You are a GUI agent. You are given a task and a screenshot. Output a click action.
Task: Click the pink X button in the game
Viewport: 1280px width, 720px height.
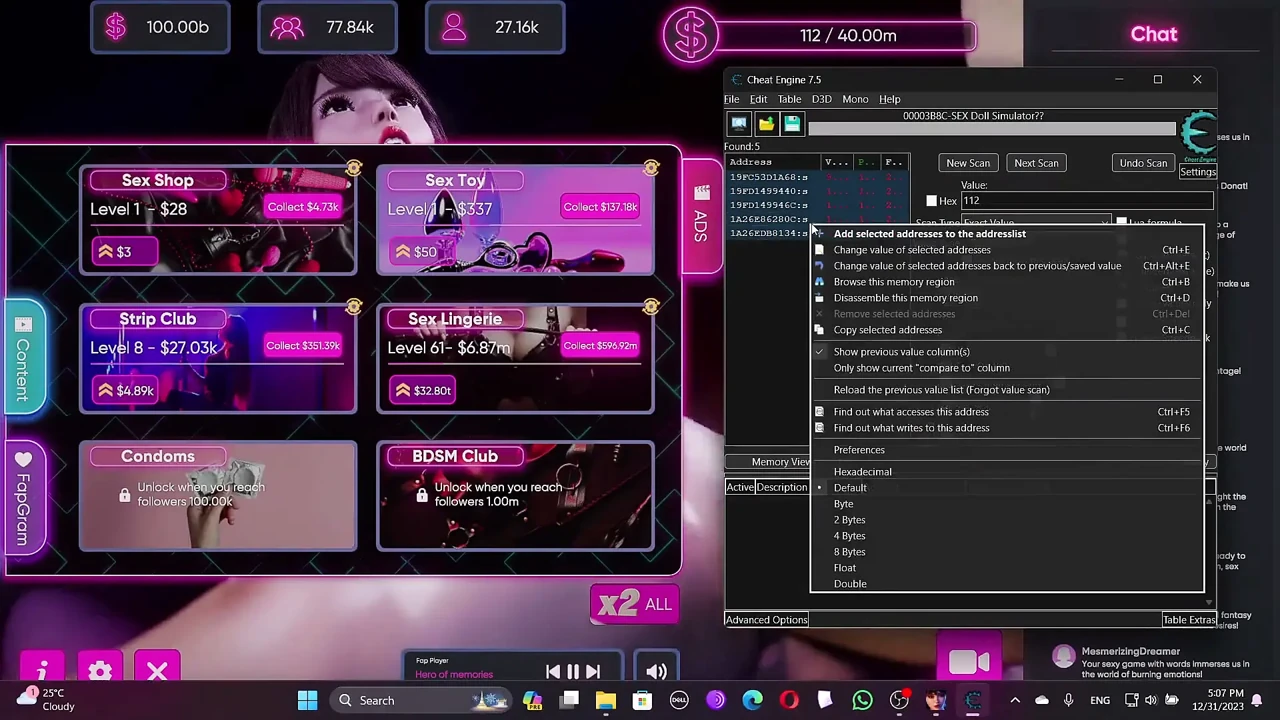(157, 670)
